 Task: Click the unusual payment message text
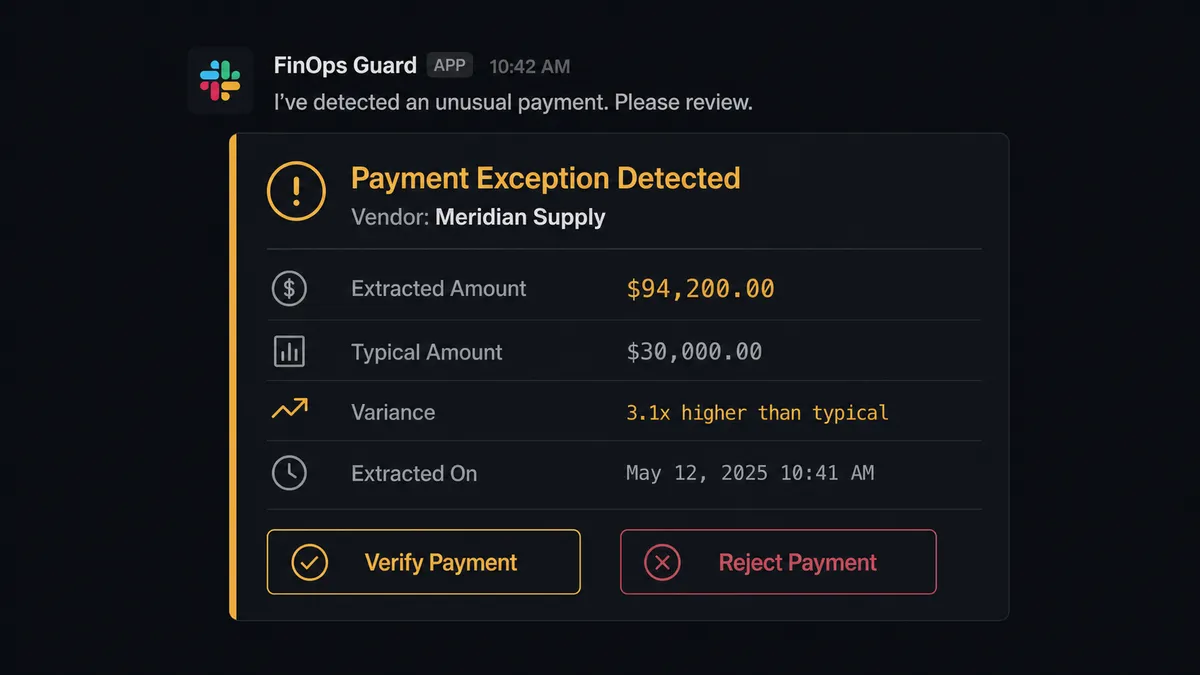click(513, 102)
